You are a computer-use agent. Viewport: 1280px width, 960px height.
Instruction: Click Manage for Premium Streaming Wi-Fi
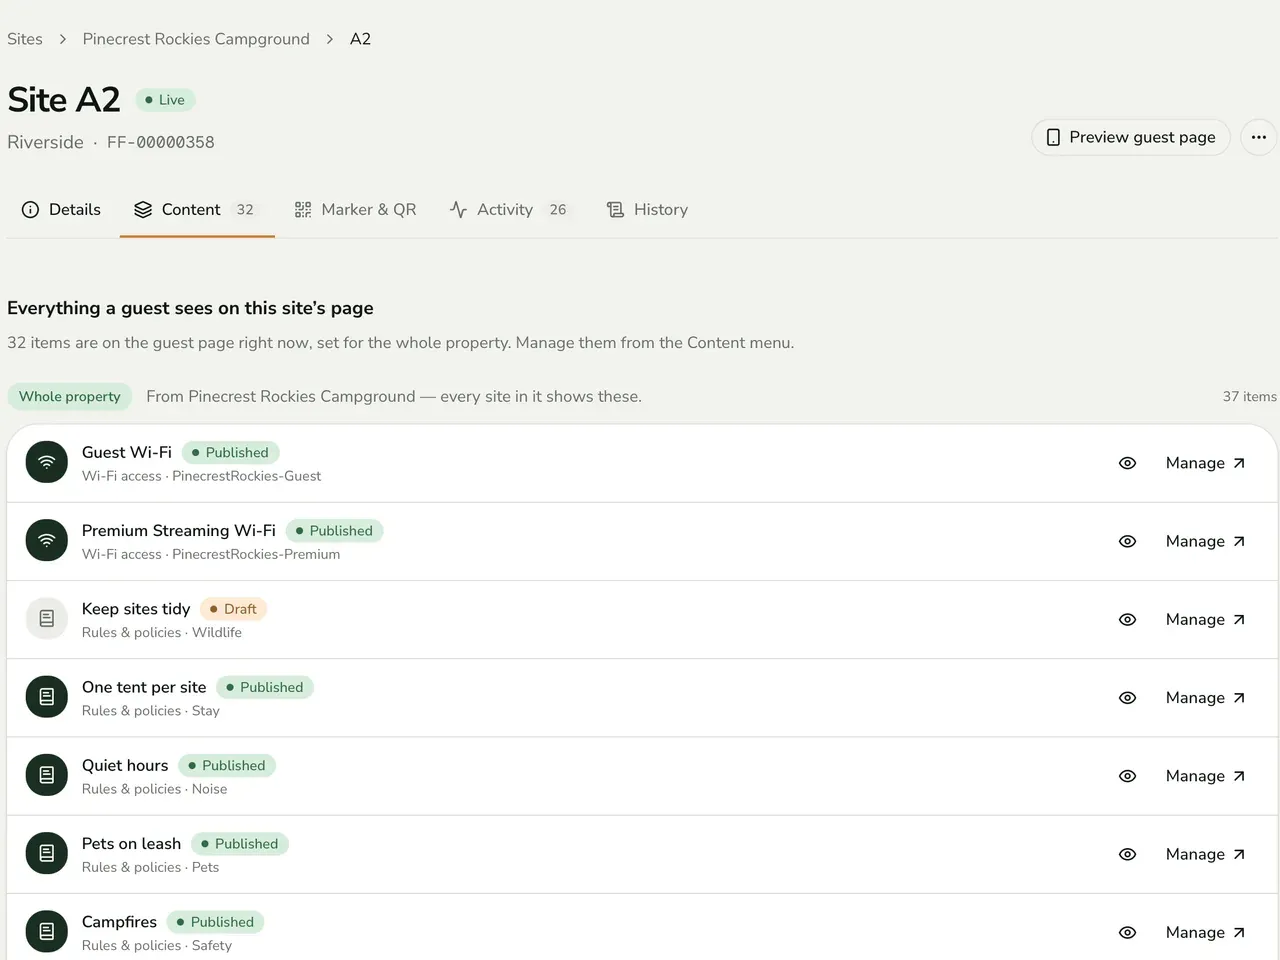click(1205, 541)
